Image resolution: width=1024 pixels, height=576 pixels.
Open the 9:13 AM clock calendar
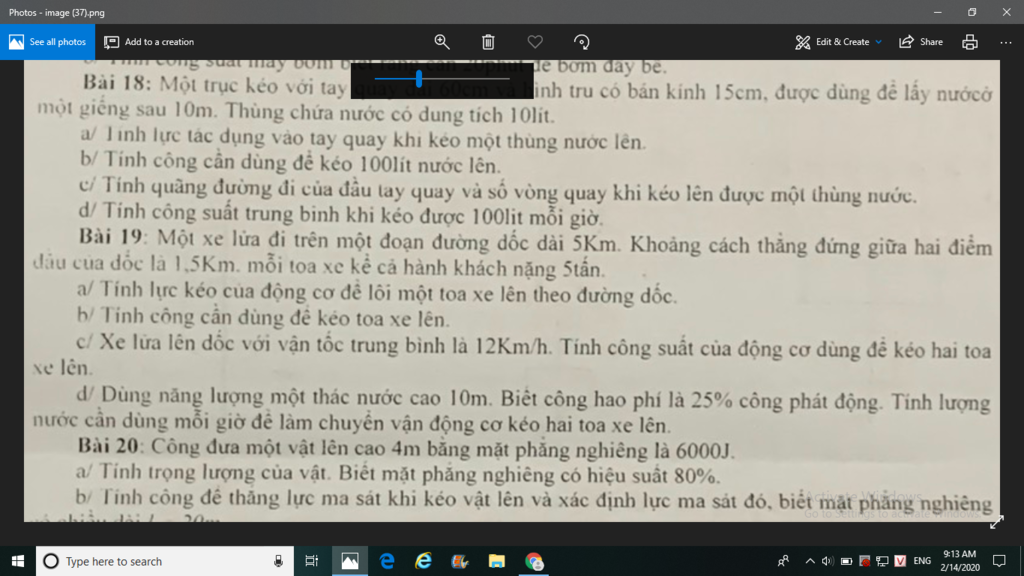pyautogui.click(x=960, y=561)
